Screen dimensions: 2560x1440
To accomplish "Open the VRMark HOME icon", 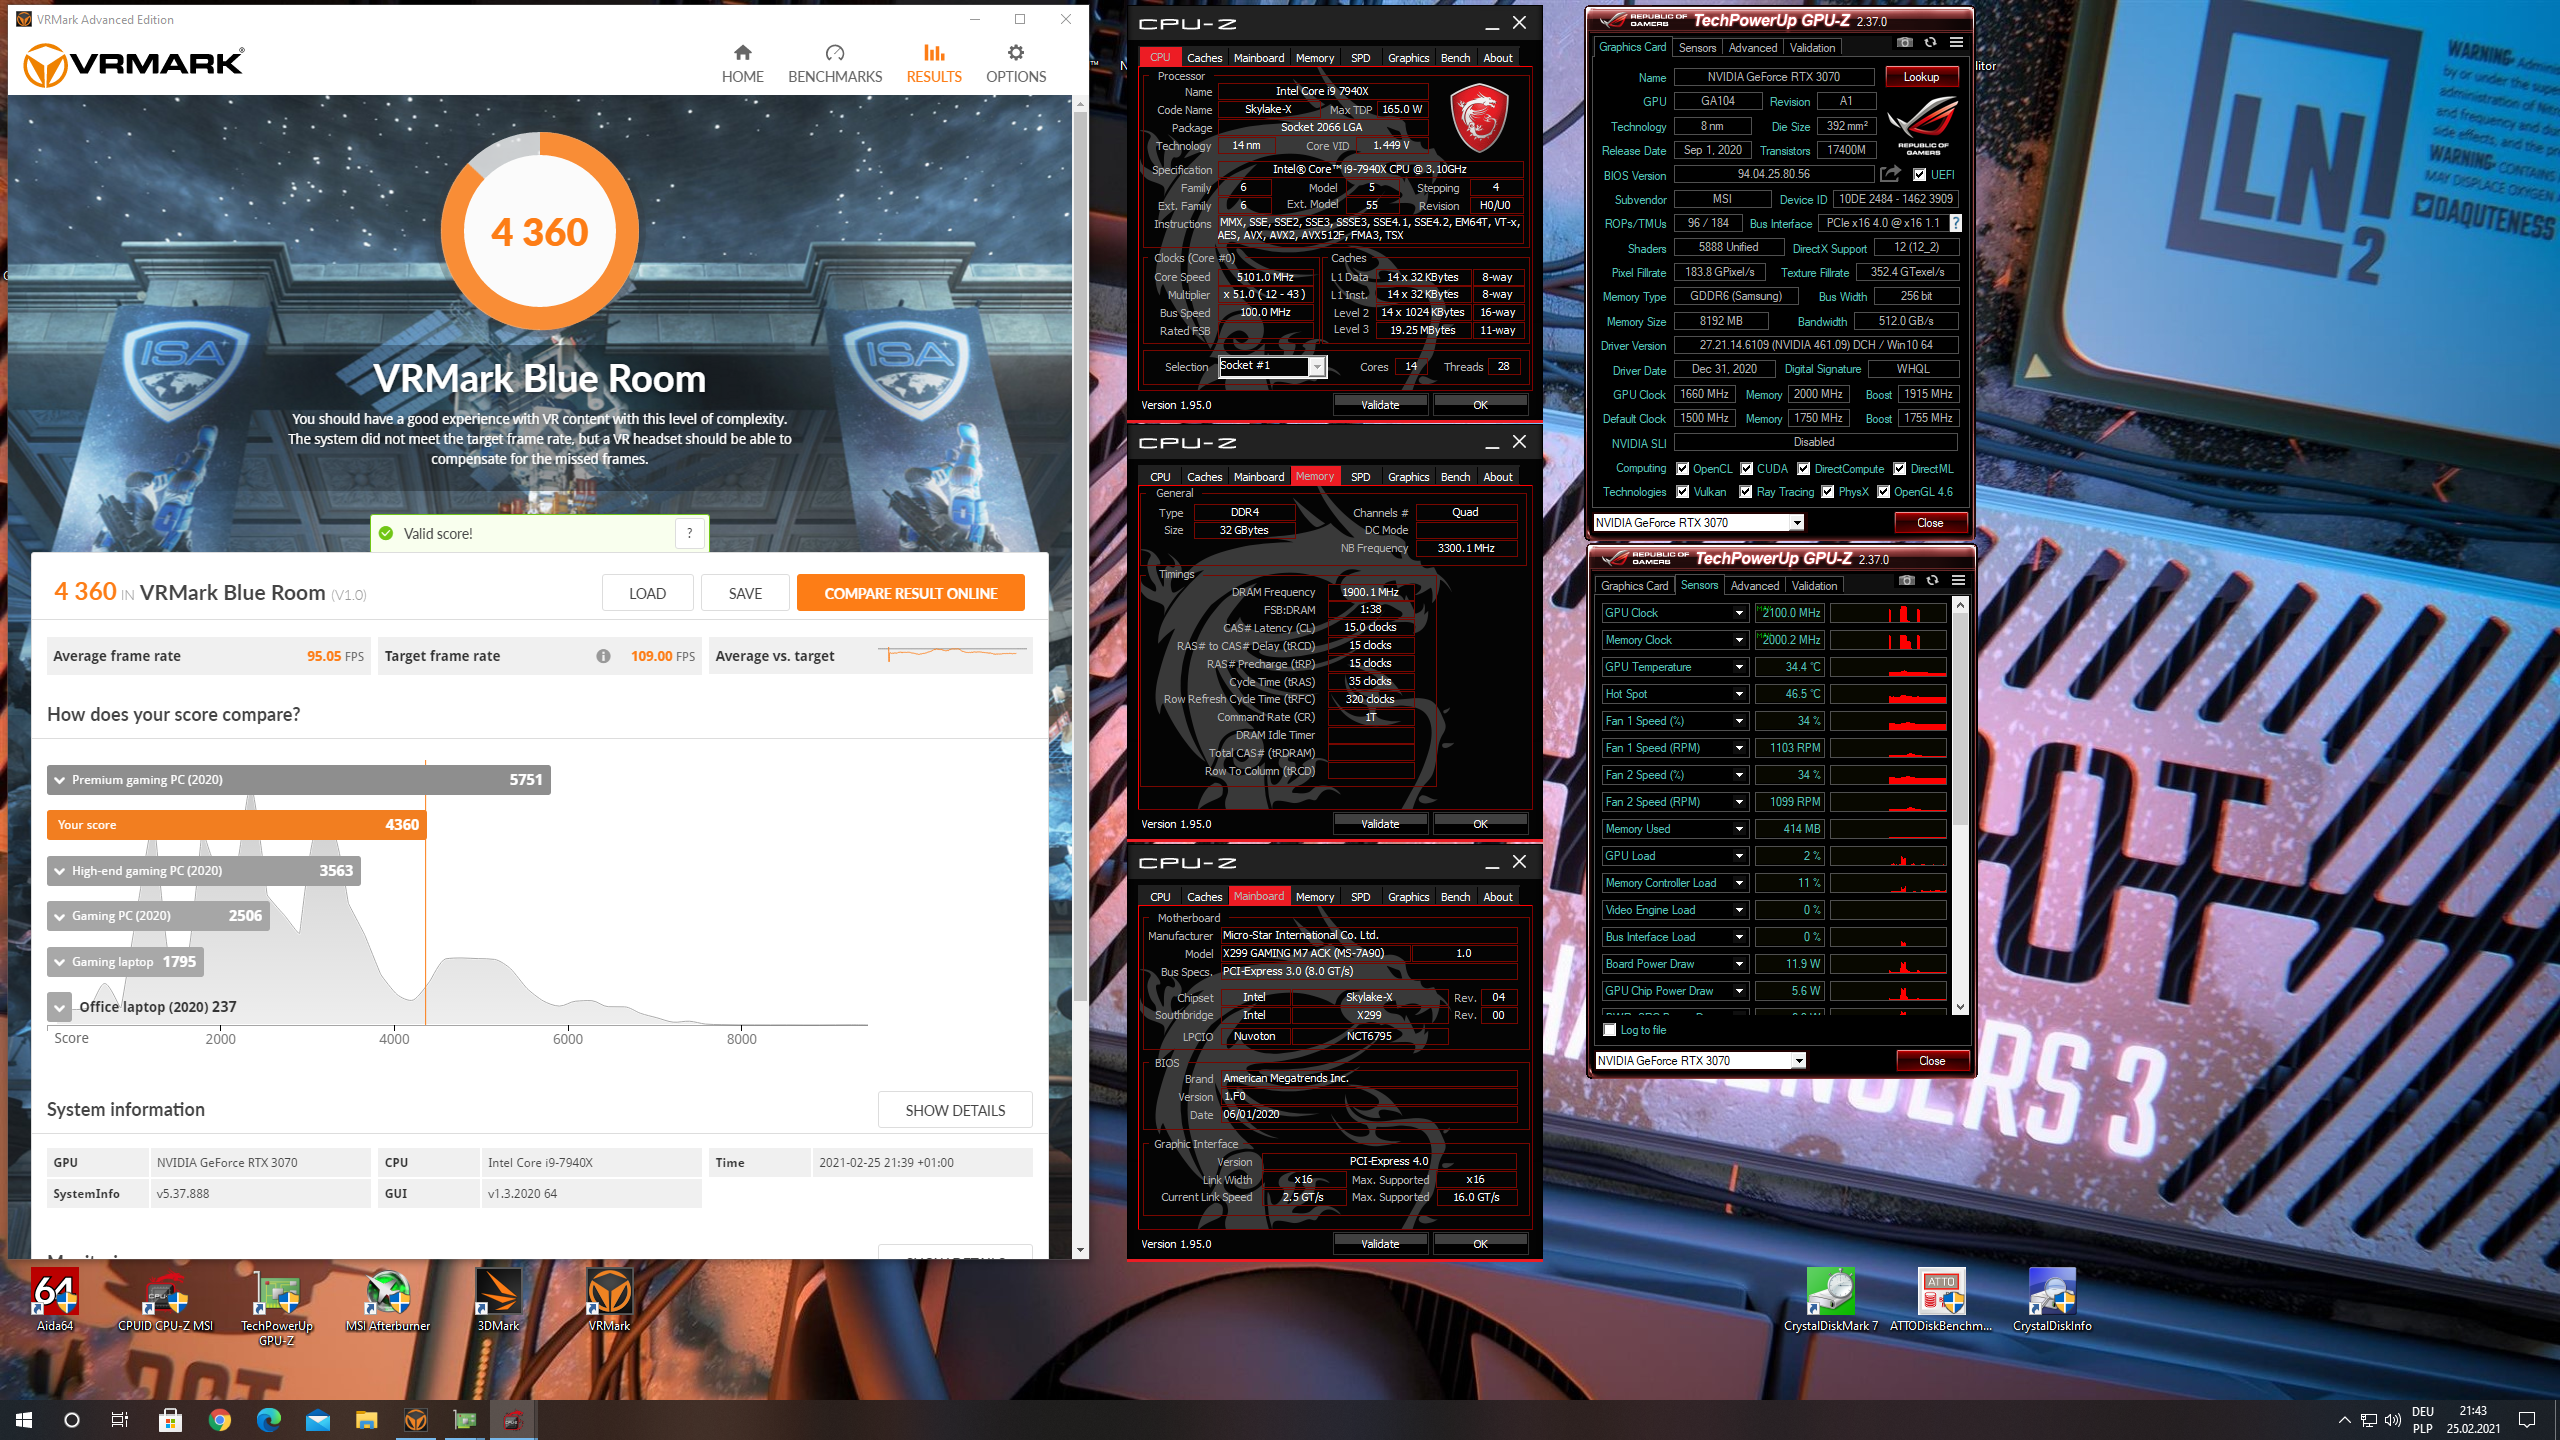I will point(742,53).
